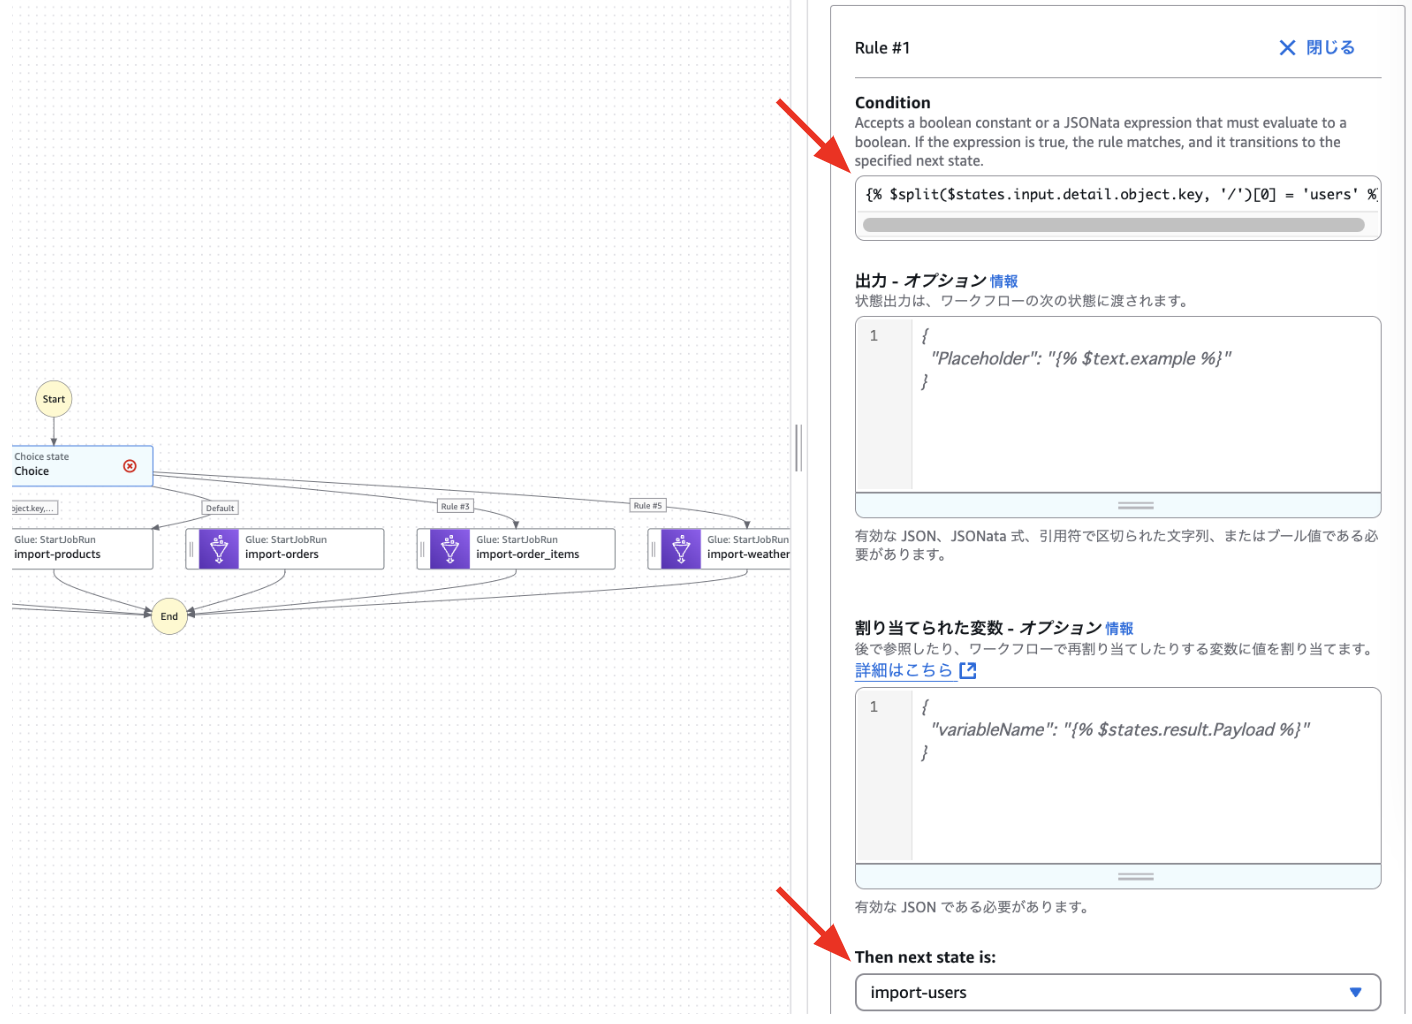This screenshot has width=1412, height=1024.
Task: Click the Rule #3 label on the graph
Action: [x=456, y=506]
